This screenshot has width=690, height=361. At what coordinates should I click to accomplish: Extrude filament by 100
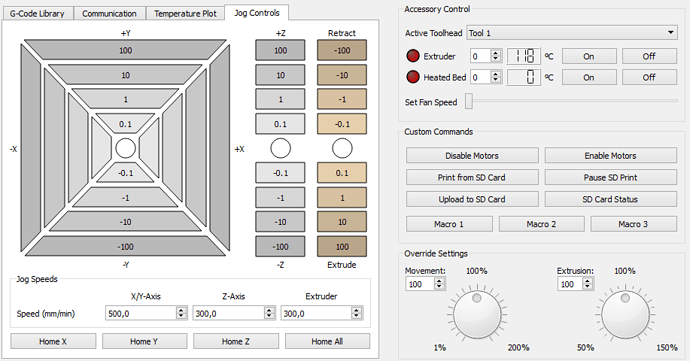click(342, 247)
